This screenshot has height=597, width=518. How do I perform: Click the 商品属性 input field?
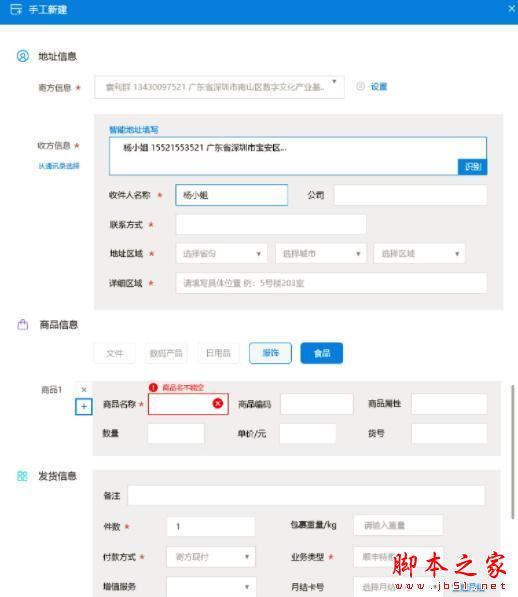449,404
